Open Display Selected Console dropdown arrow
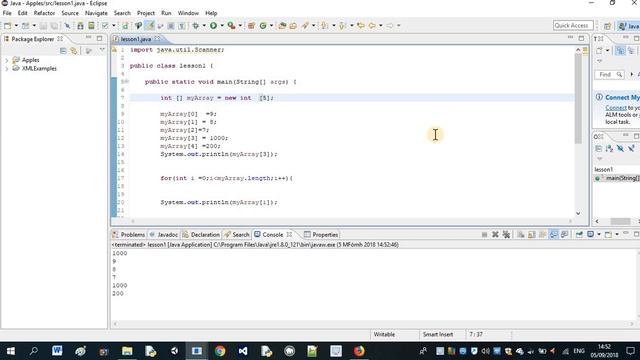Viewport: 640px width, 360px height. [x=599, y=235]
